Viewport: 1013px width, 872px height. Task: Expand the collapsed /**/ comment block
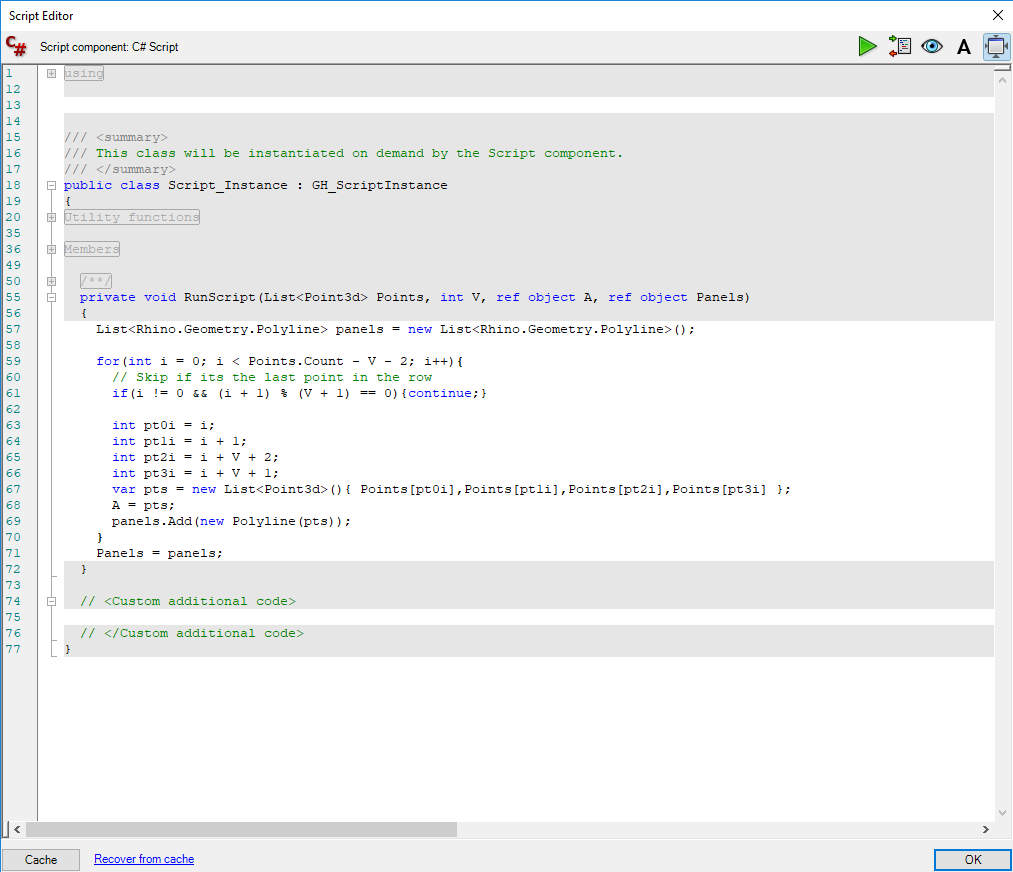coord(51,281)
